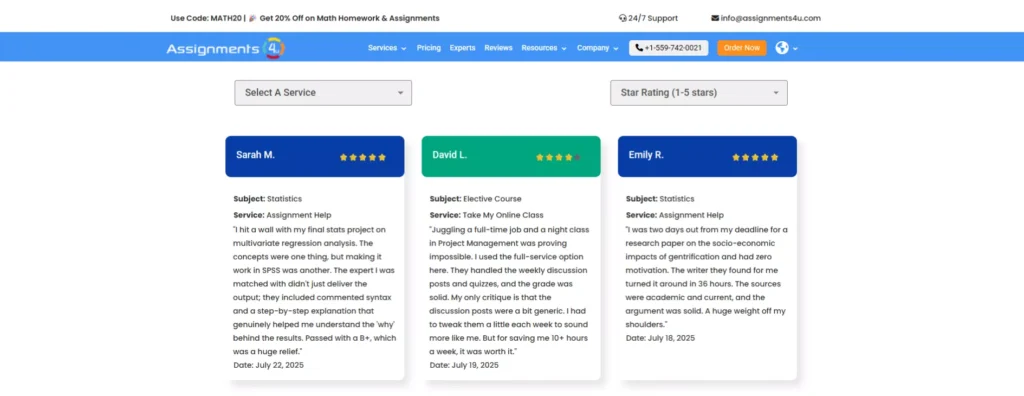Expand the Services menu
Viewport: 1024px width, 396px height.
click(x=387, y=48)
